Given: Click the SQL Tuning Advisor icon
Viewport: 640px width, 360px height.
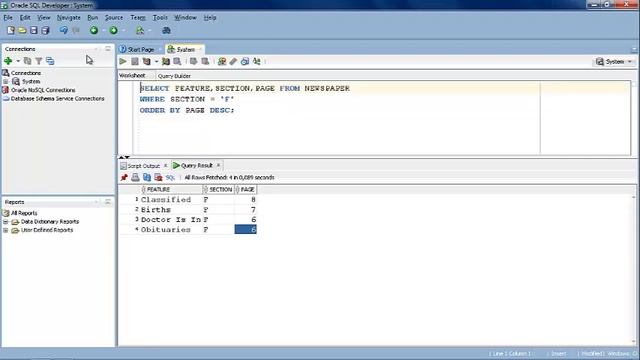Looking at the screenshot, I should [177, 62].
